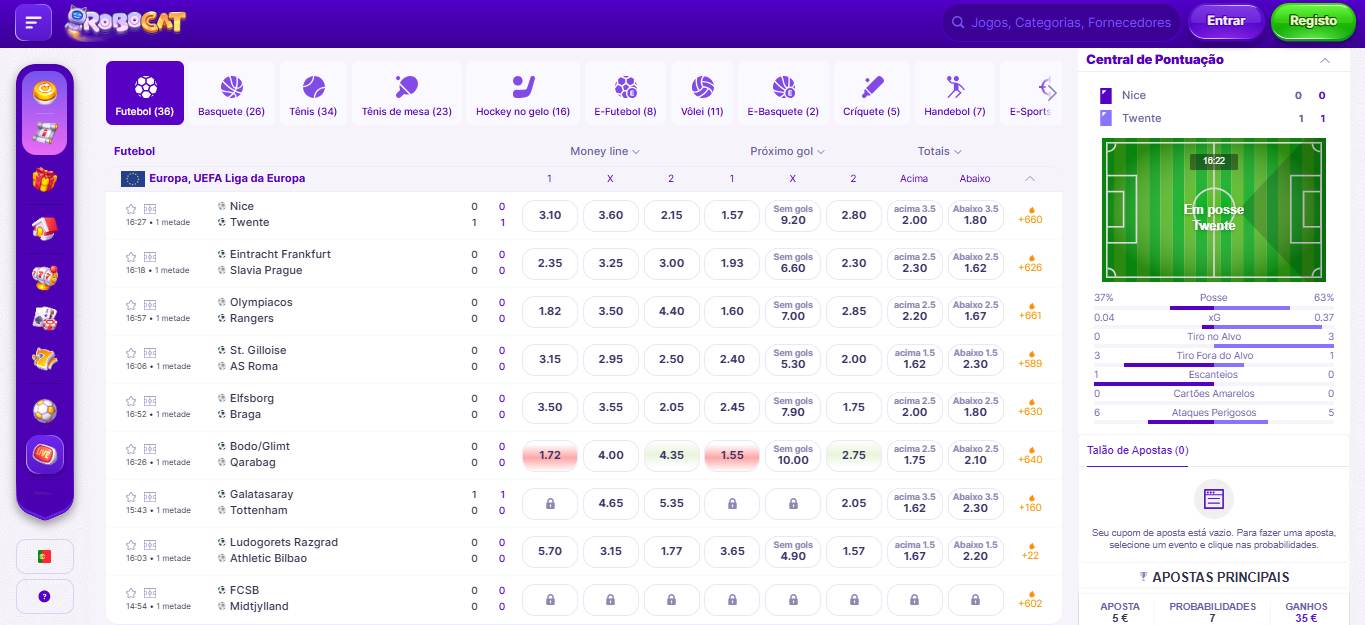Click inside the search field
1365x625 pixels.
(x=1060, y=21)
